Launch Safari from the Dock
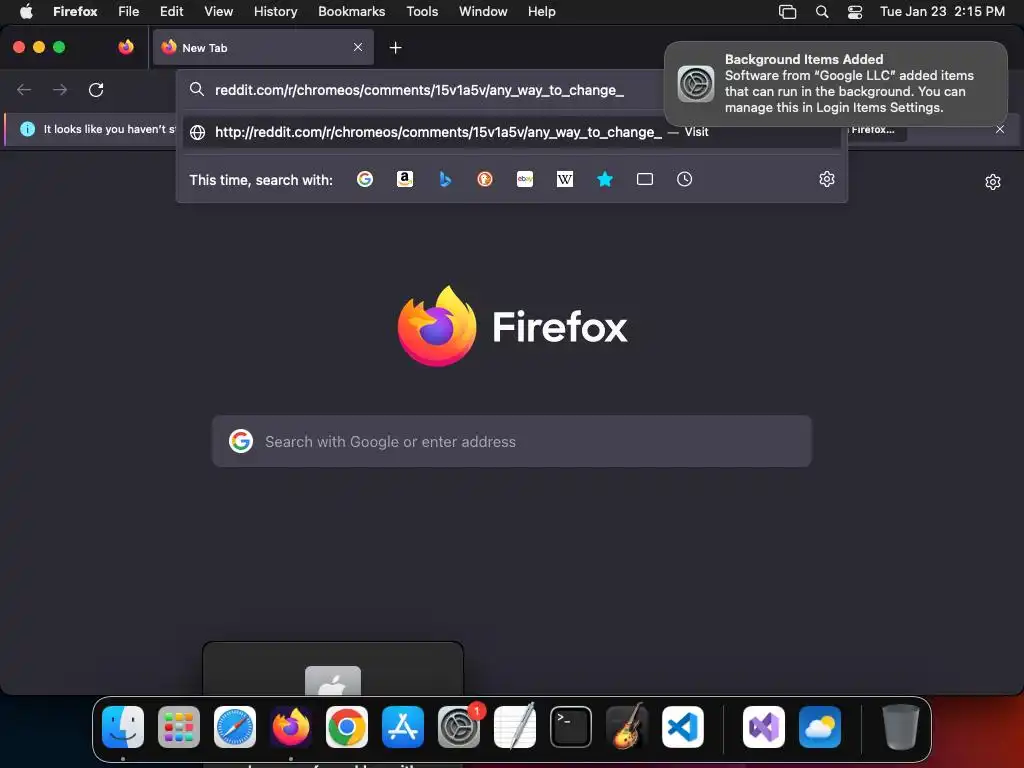Screen dimensions: 1024x768 tap(235, 727)
